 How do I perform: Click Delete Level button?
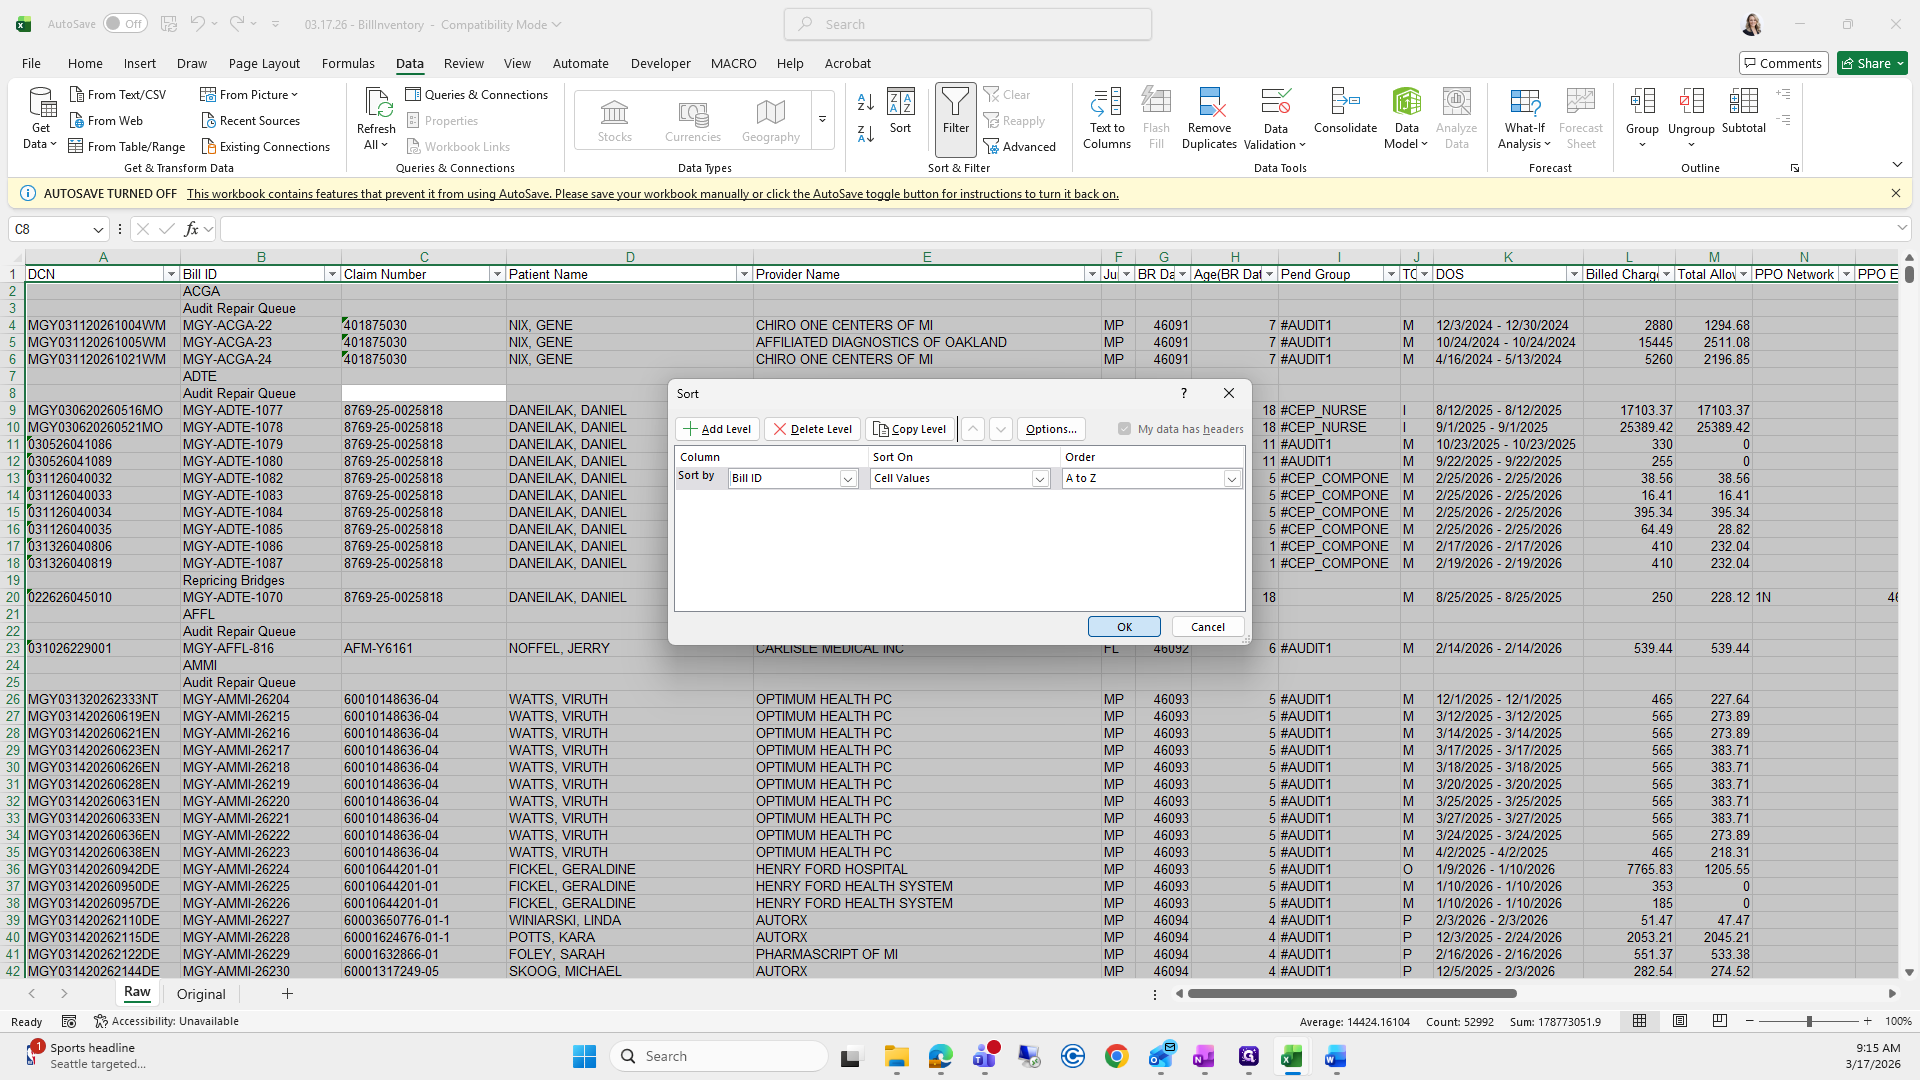tap(812, 429)
